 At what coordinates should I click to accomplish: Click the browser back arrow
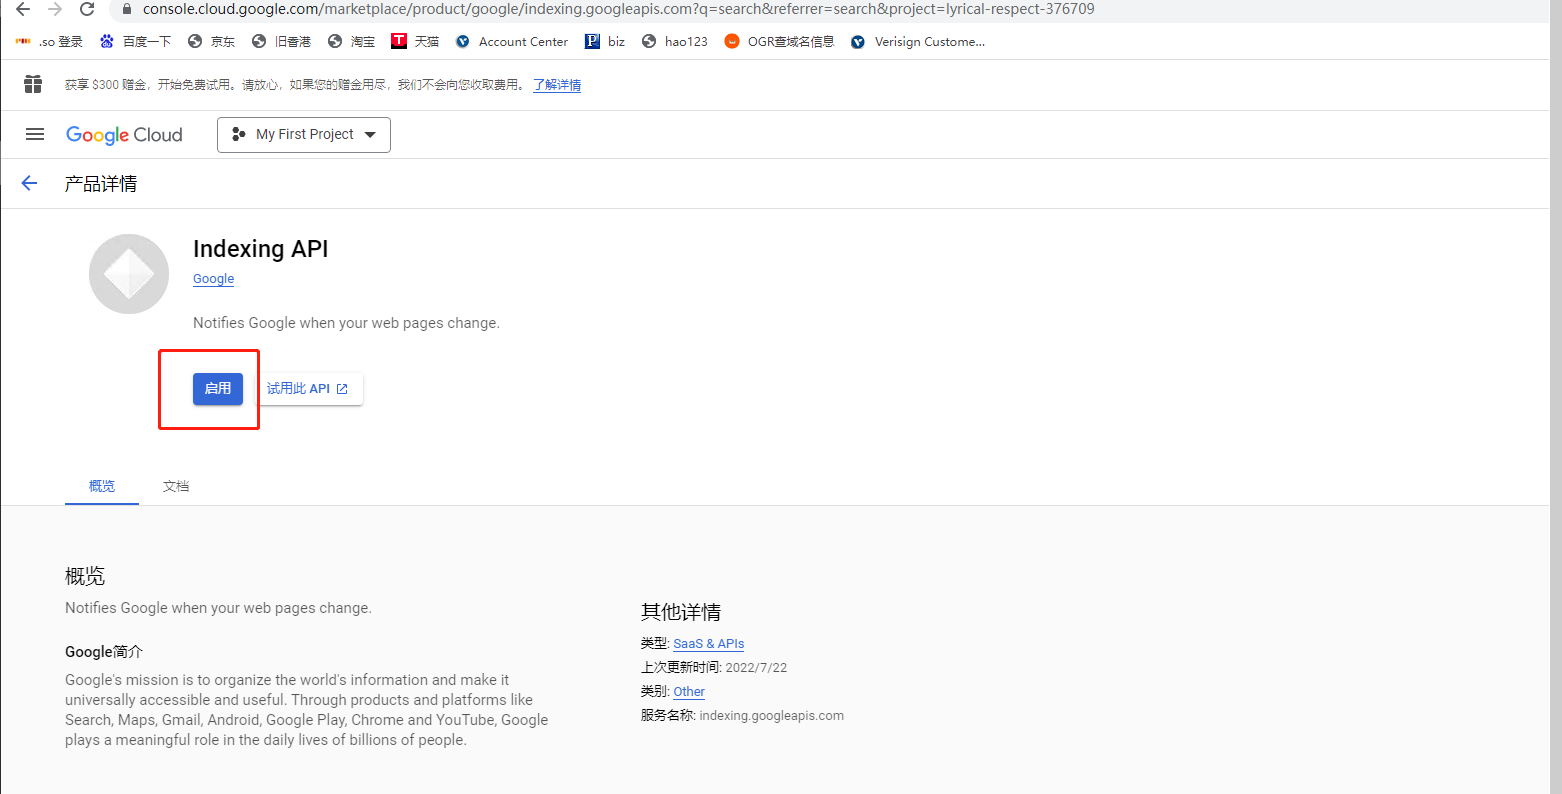(23, 9)
